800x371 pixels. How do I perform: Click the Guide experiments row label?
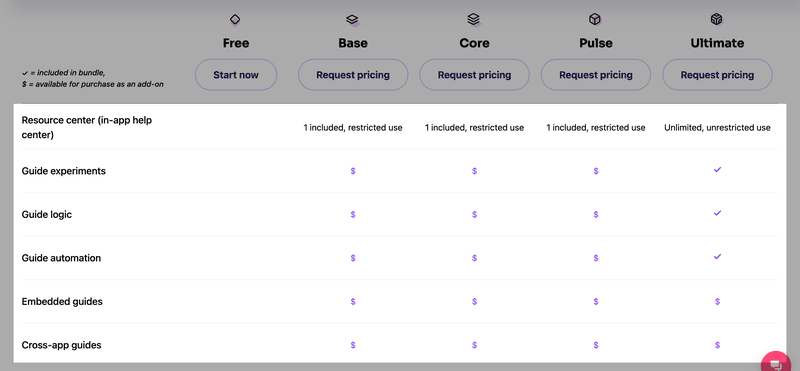tap(64, 171)
